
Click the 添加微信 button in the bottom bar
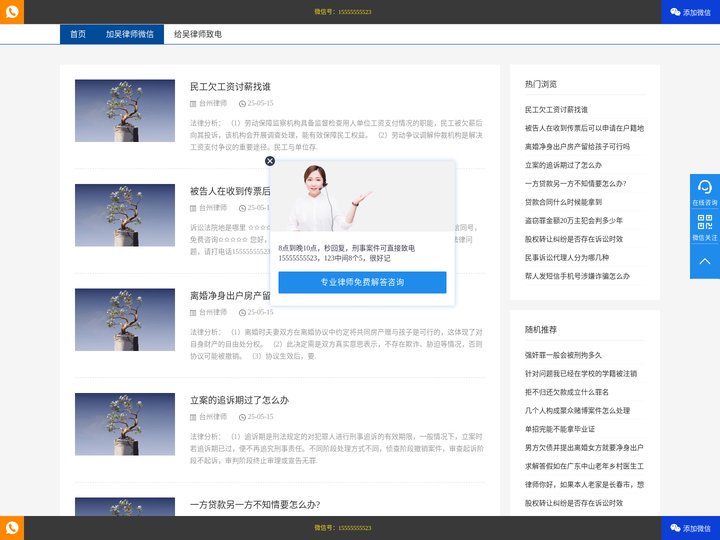690,528
